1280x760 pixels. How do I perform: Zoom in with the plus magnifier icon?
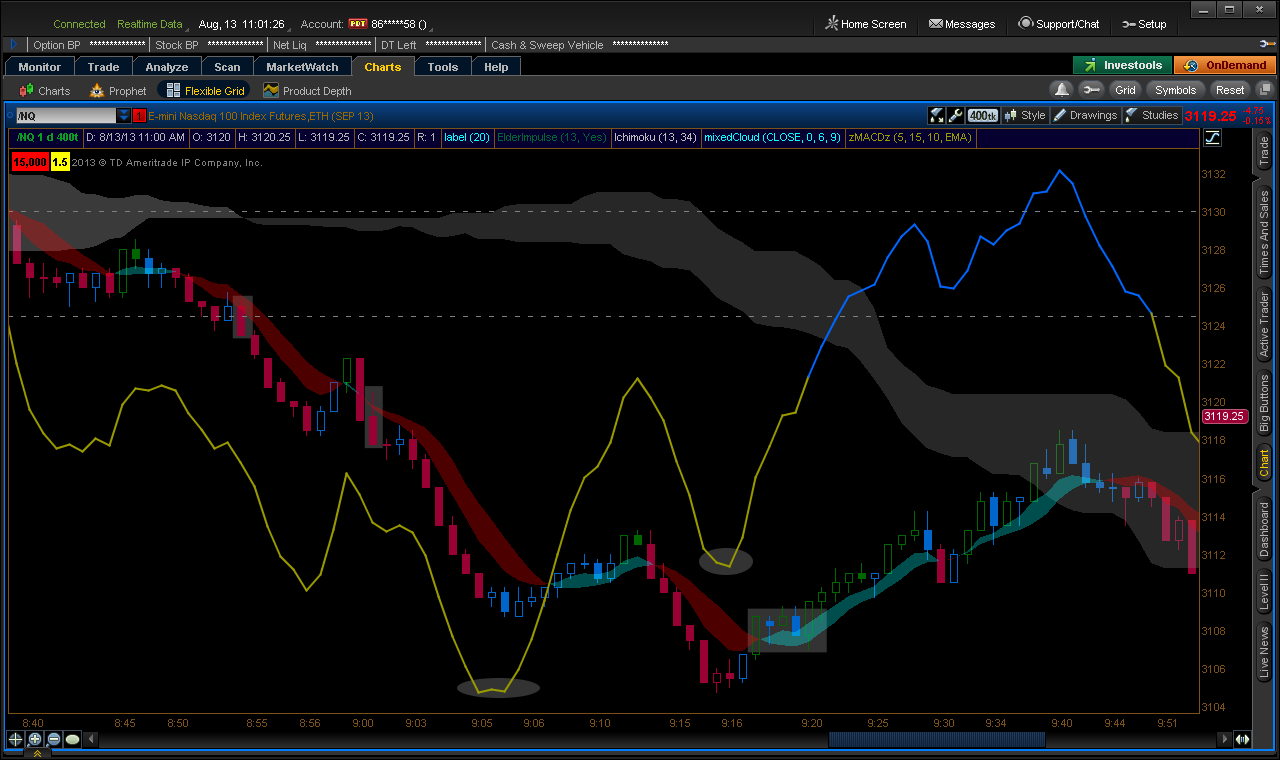click(x=34, y=739)
